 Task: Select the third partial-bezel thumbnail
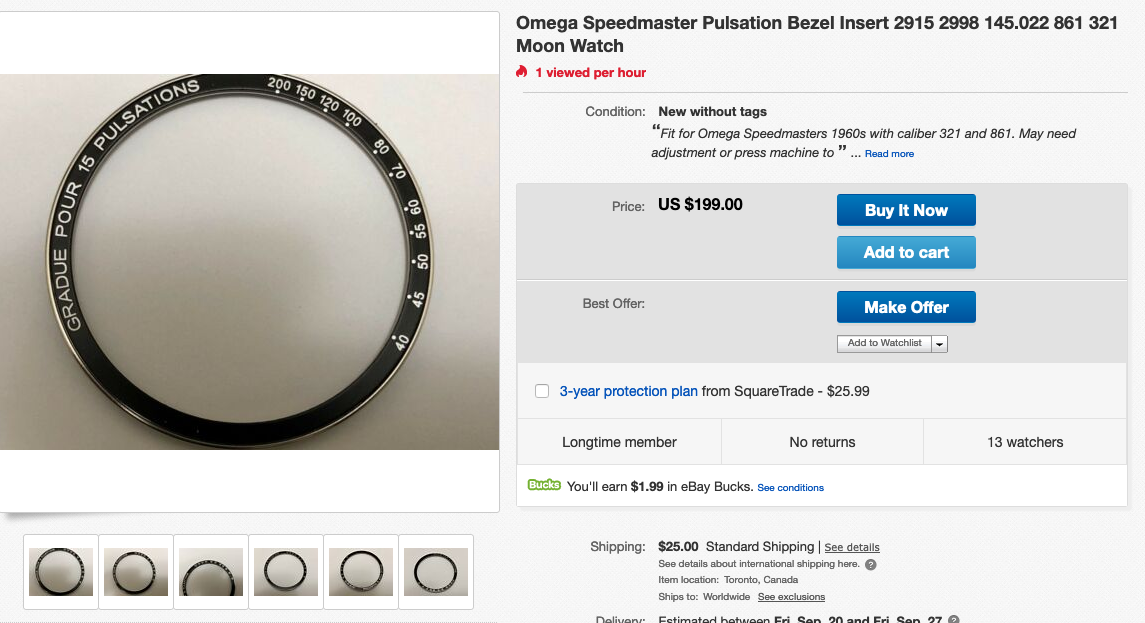tap(211, 572)
